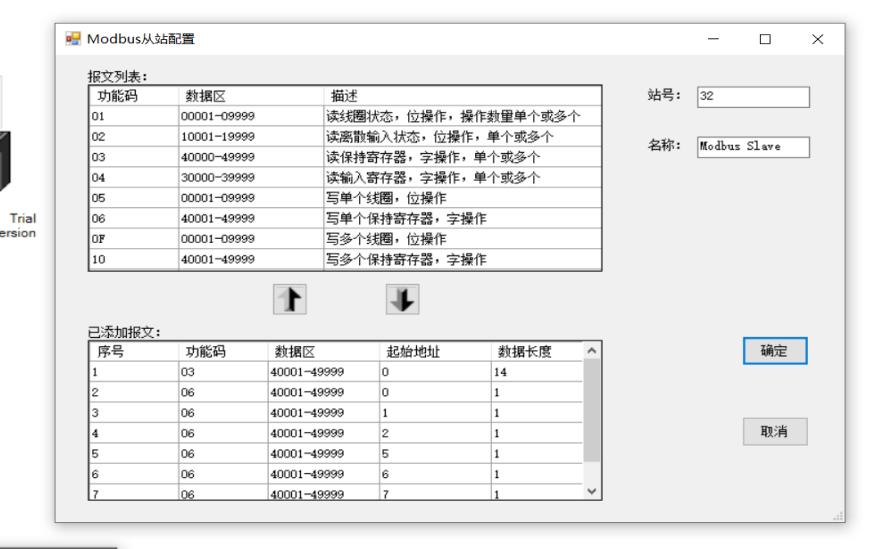Screen dimensions: 874x549
Task: Click 写单个保持寄存器 description cell
Action: [x=462, y=218]
